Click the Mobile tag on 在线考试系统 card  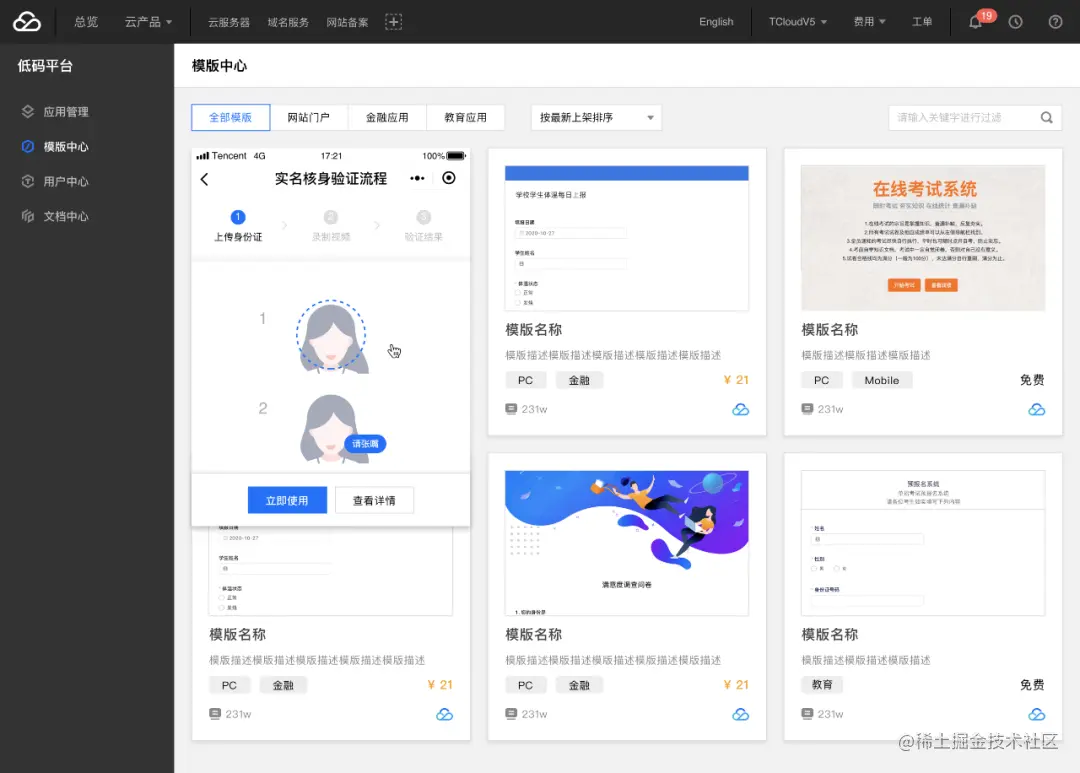tap(882, 380)
